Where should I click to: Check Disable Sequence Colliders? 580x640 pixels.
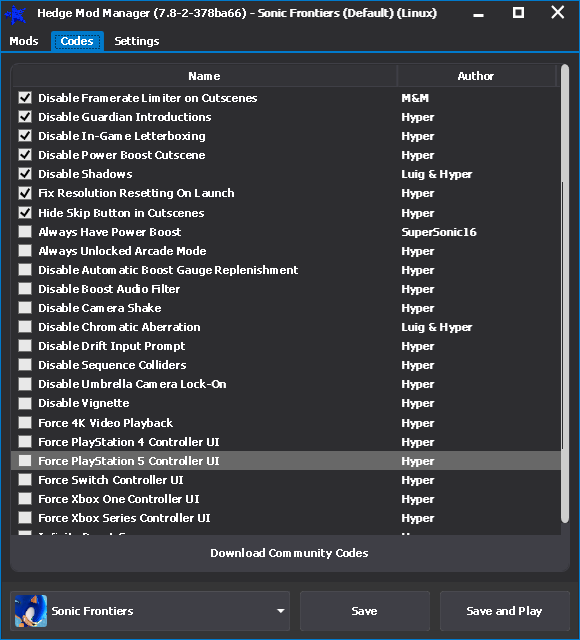pyautogui.click(x=25, y=364)
